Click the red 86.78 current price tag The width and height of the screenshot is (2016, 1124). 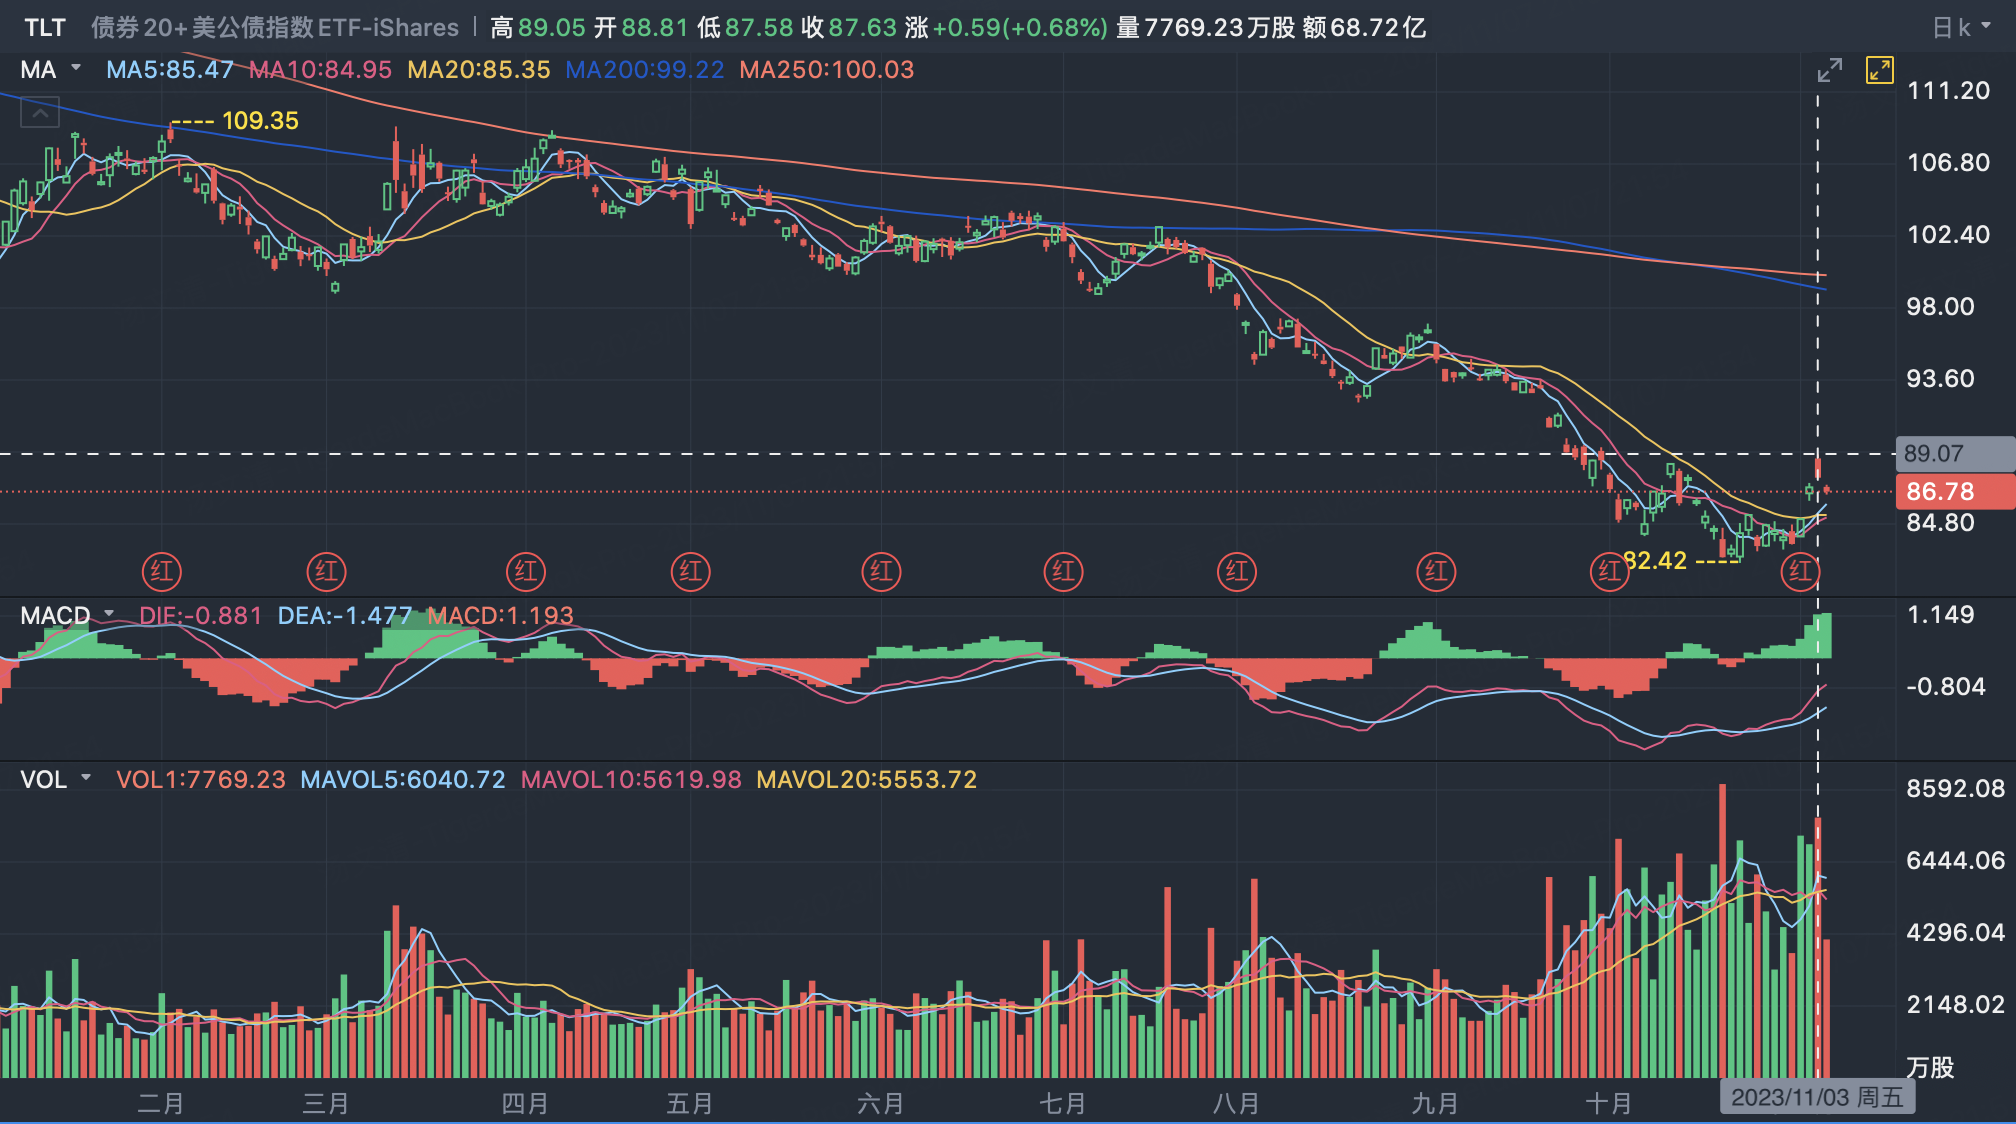(x=1955, y=492)
